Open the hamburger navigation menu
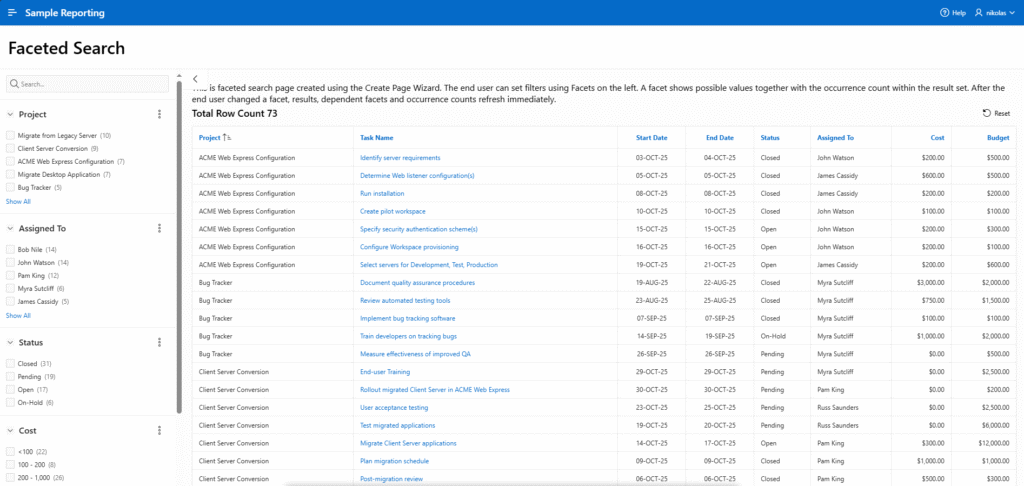Viewport: 1024px width, 486px height. pyautogui.click(x=13, y=13)
